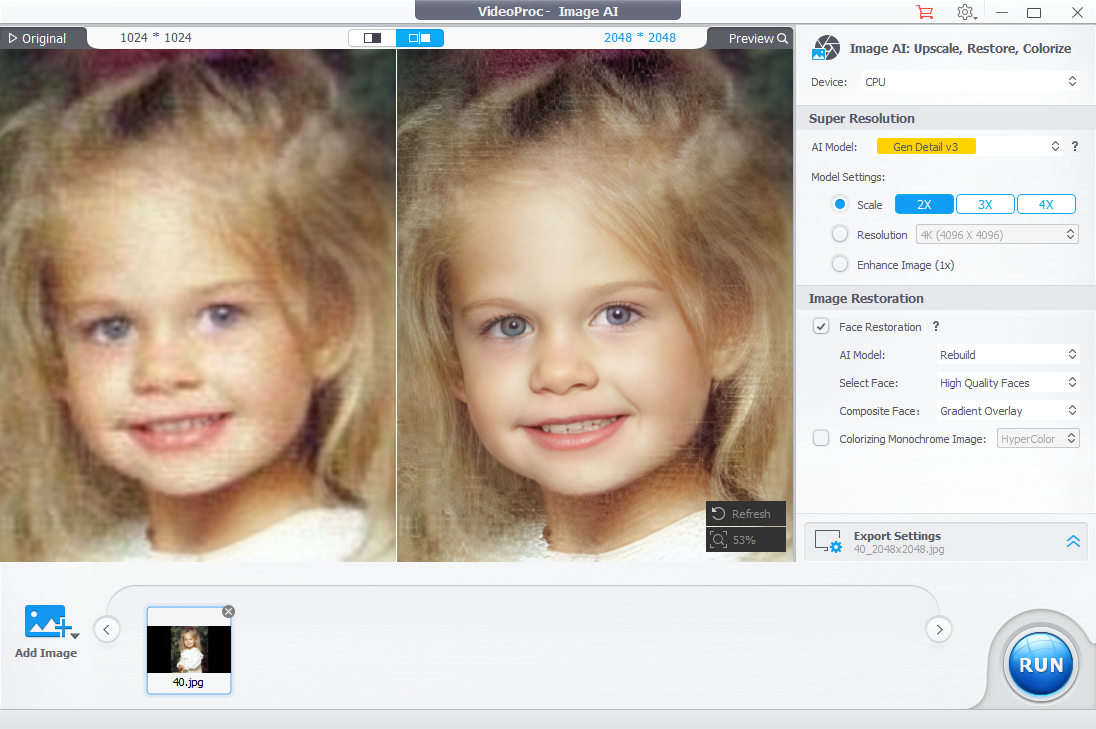Select the Resolution radio button
Image resolution: width=1096 pixels, height=729 pixels.
(x=840, y=234)
